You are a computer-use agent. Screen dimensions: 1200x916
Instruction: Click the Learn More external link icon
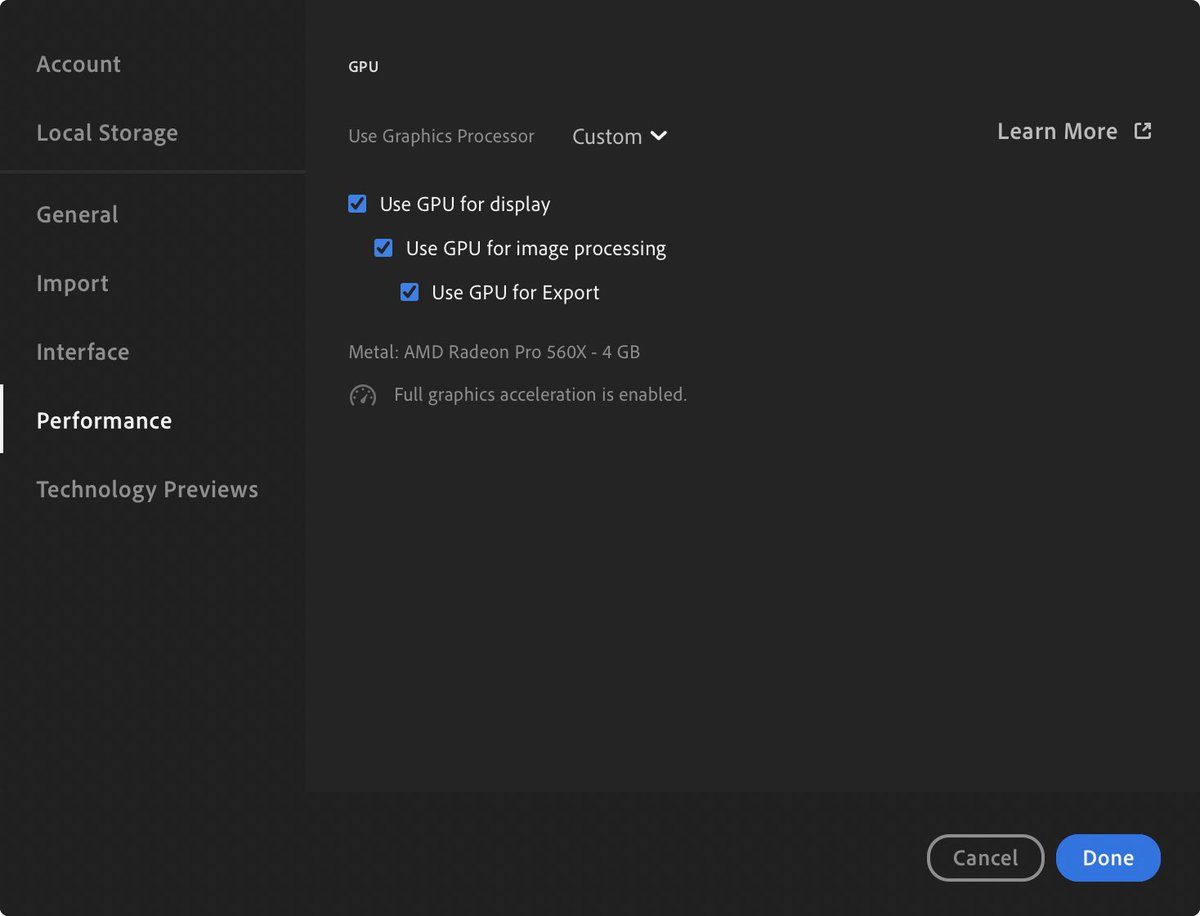1142,130
